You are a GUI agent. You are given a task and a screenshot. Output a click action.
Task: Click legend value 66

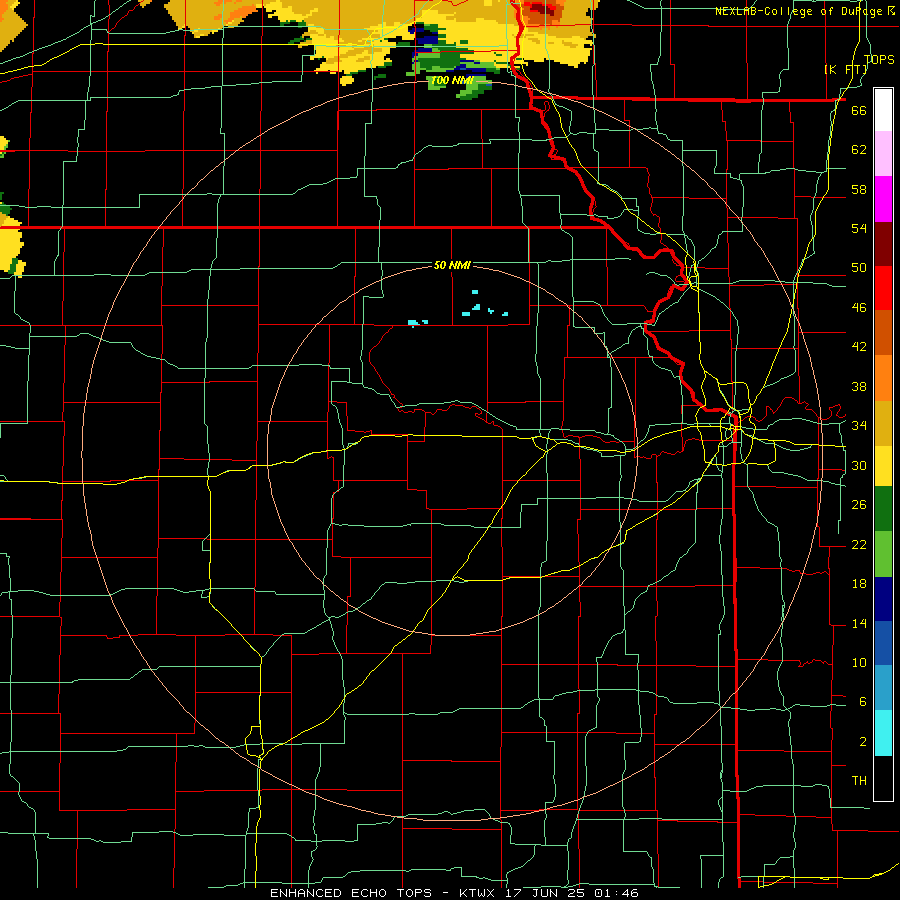coord(859,111)
